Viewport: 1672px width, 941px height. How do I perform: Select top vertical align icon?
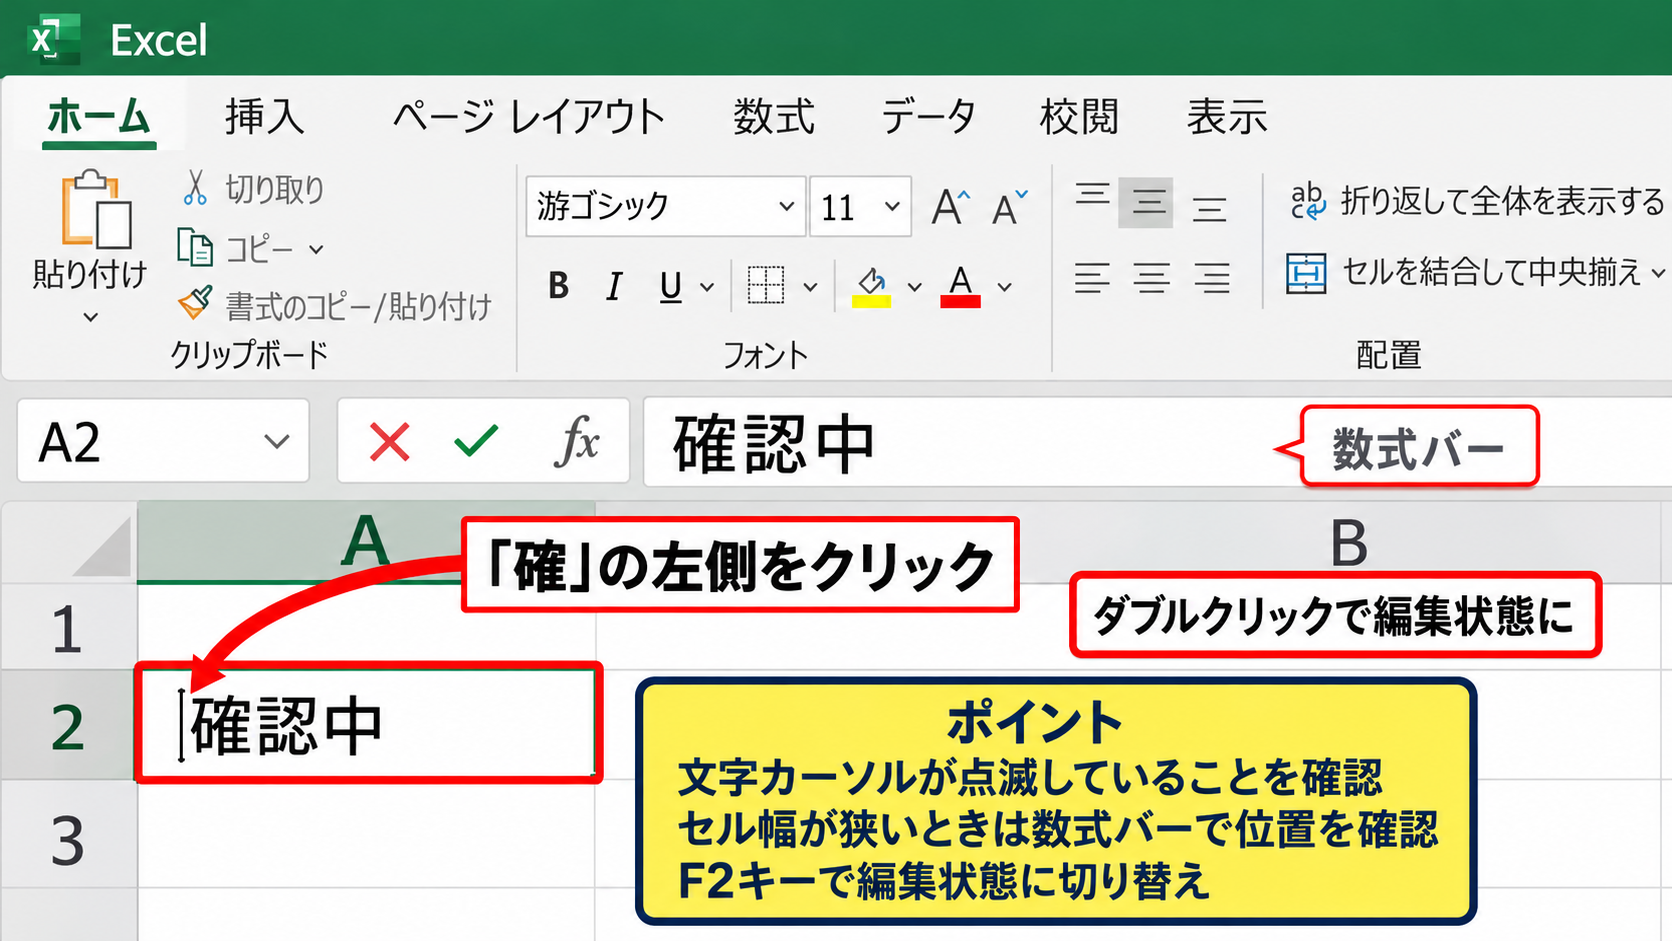click(1092, 196)
